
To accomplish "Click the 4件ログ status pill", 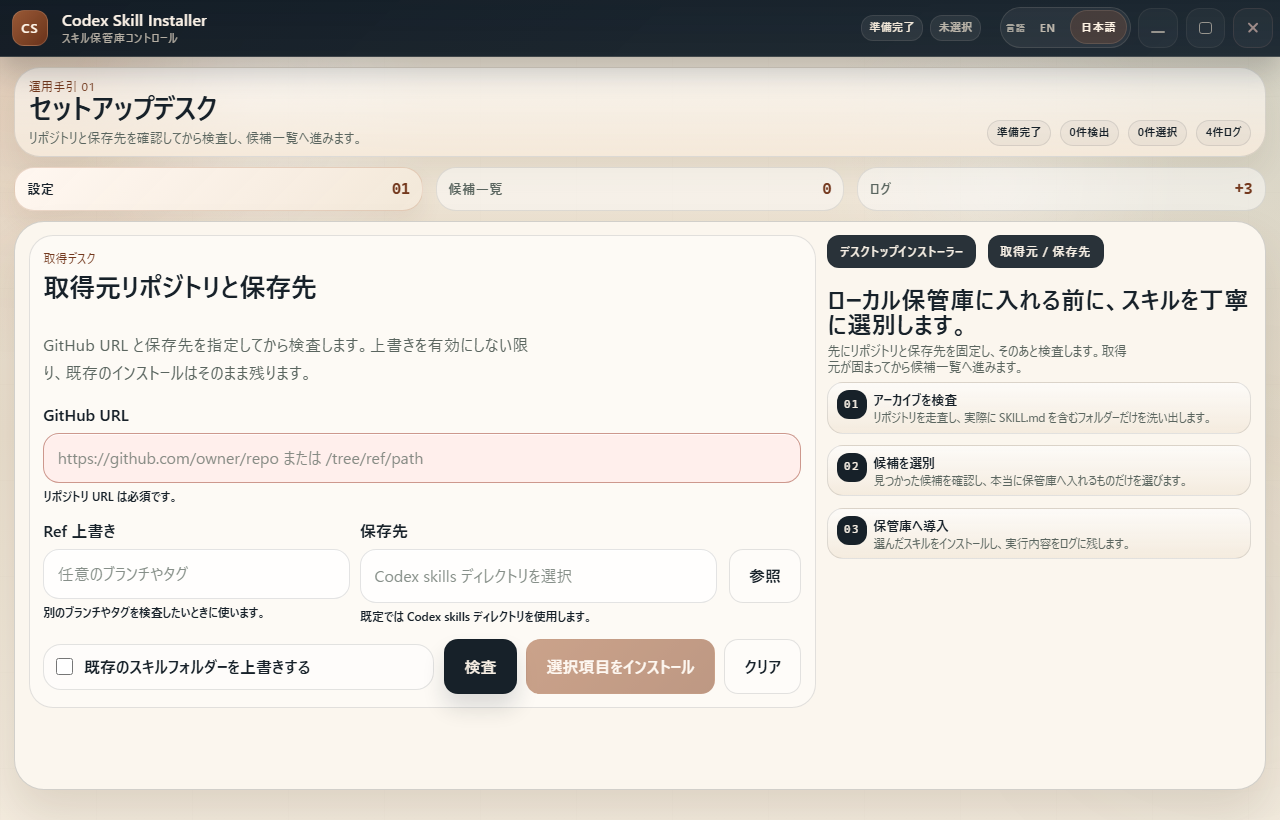I will click(1223, 133).
